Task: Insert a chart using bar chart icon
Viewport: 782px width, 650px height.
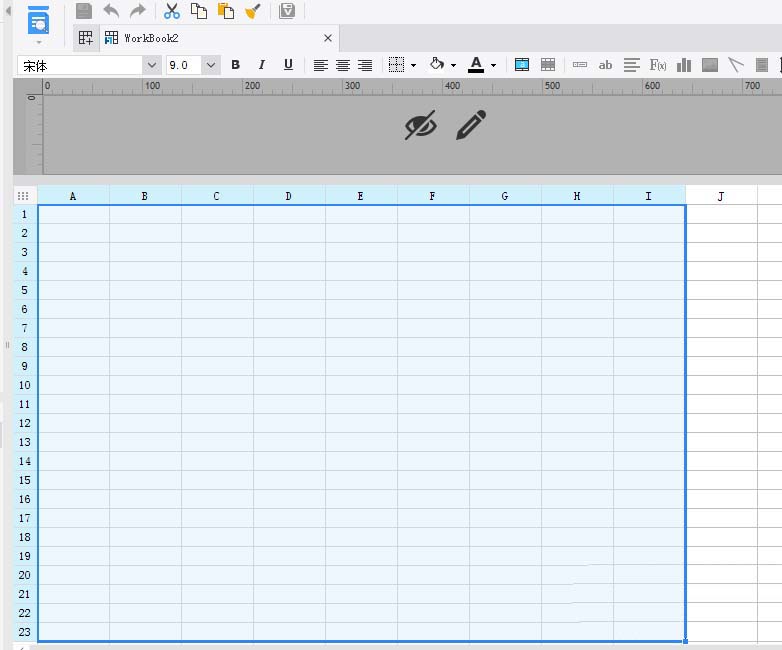Action: point(684,65)
